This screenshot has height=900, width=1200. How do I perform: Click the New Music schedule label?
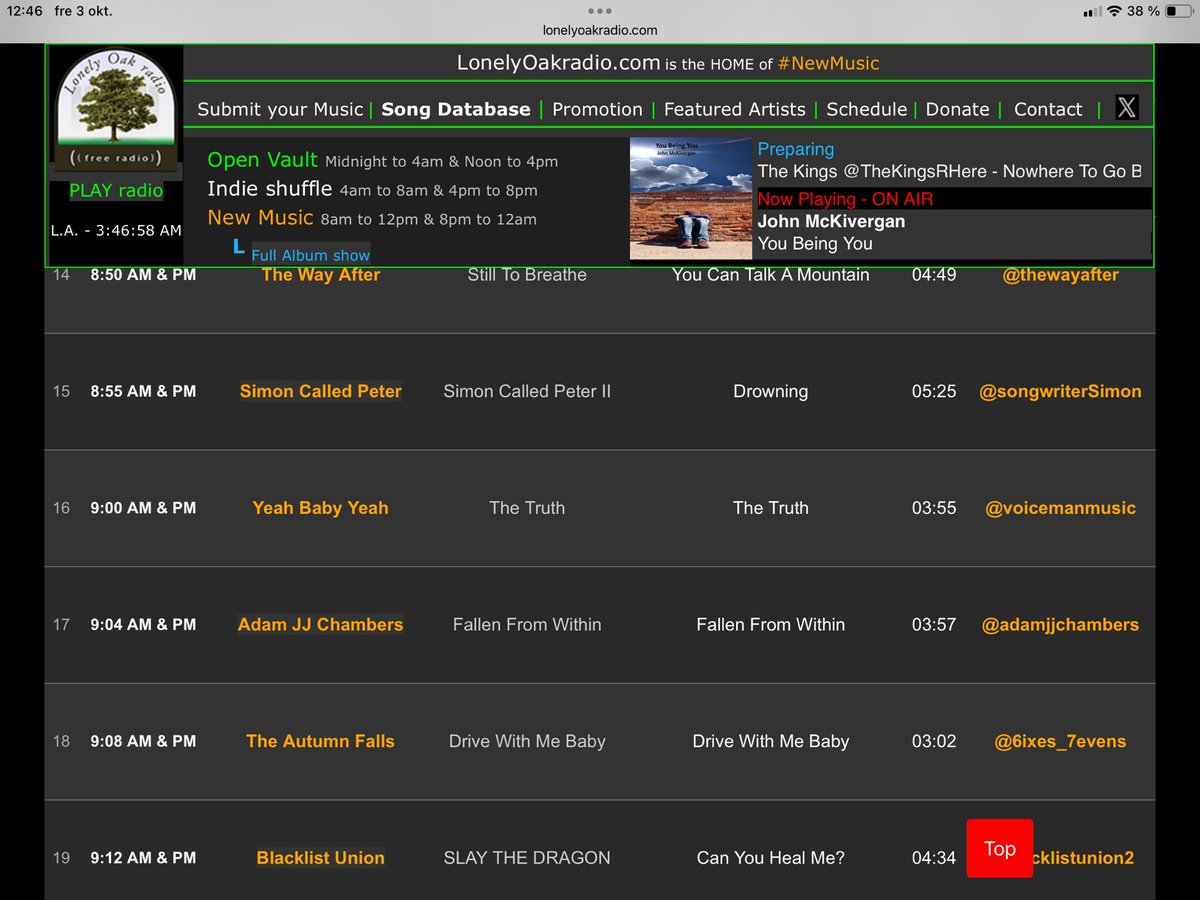pos(261,218)
